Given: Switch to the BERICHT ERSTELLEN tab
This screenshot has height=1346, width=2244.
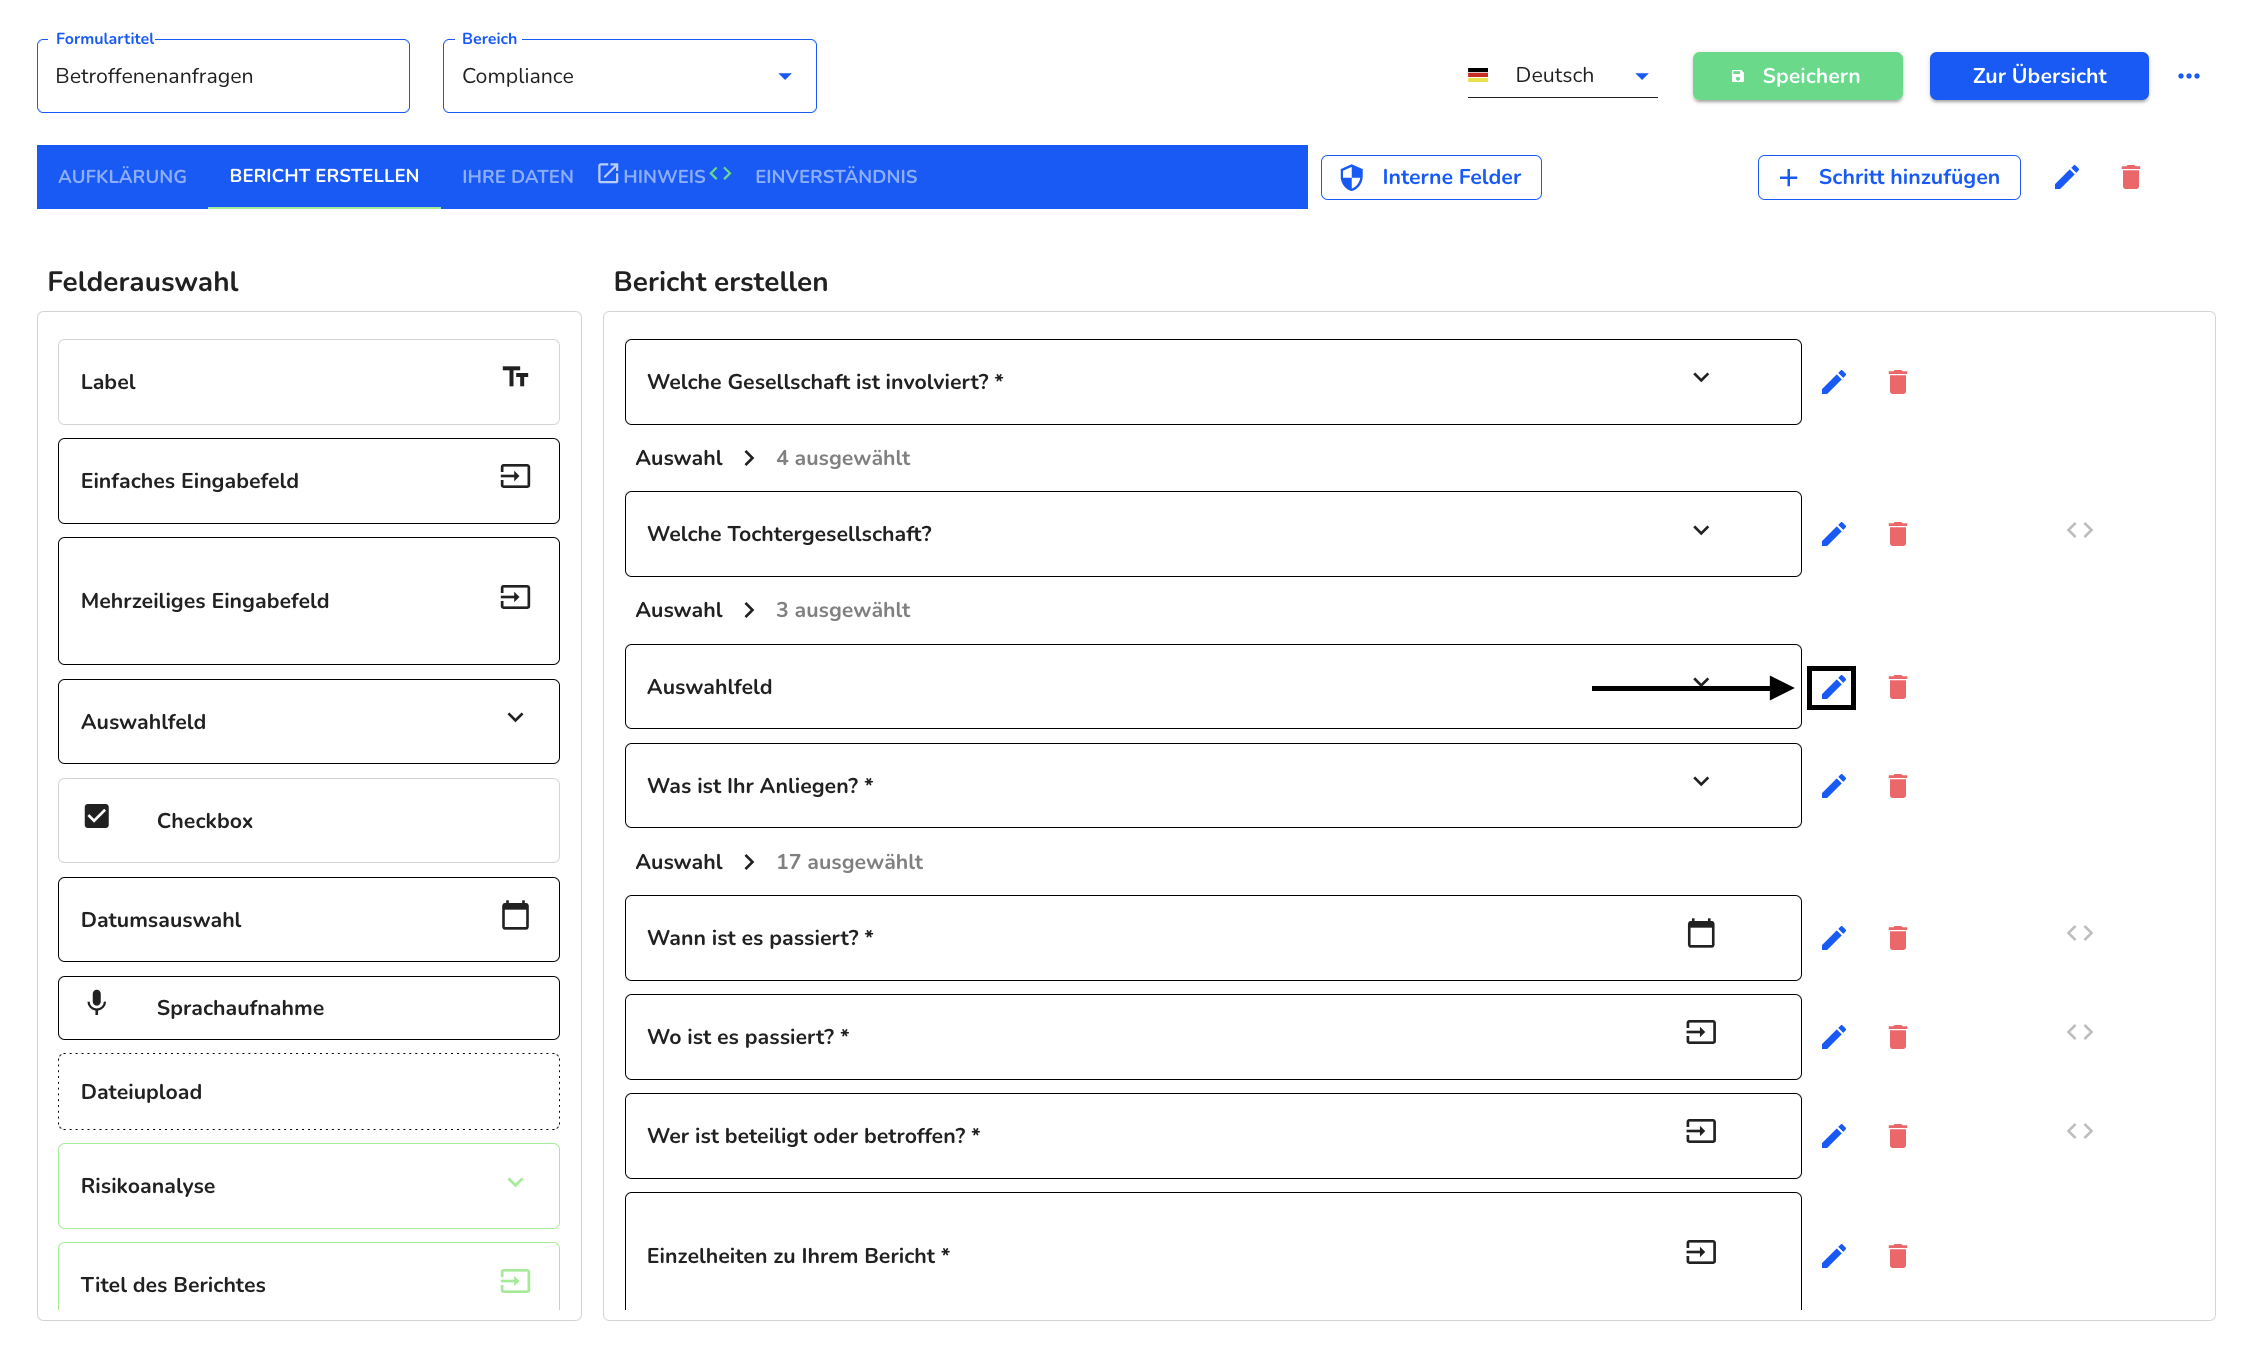Looking at the screenshot, I should pyautogui.click(x=324, y=176).
